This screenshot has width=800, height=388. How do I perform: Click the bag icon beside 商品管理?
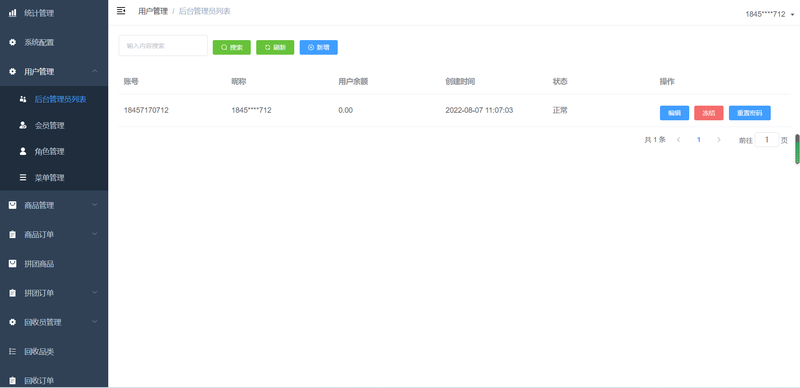(x=13, y=205)
